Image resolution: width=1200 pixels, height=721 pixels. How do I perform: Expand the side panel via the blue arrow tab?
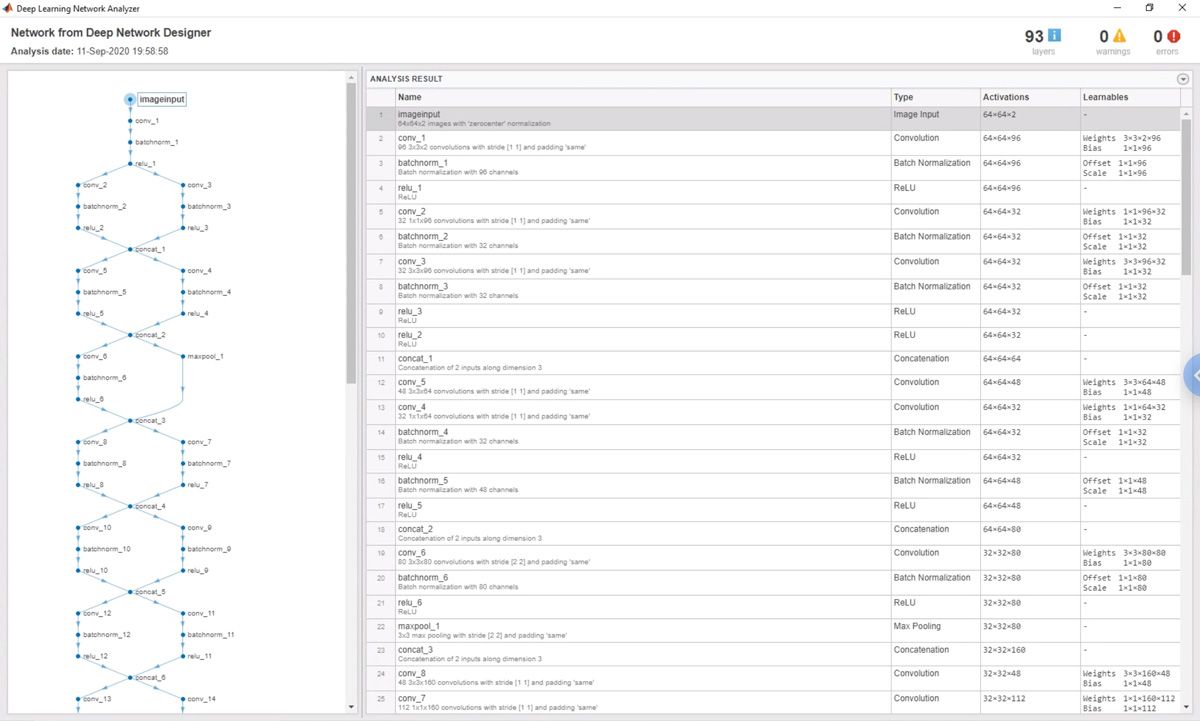tap(1193, 375)
